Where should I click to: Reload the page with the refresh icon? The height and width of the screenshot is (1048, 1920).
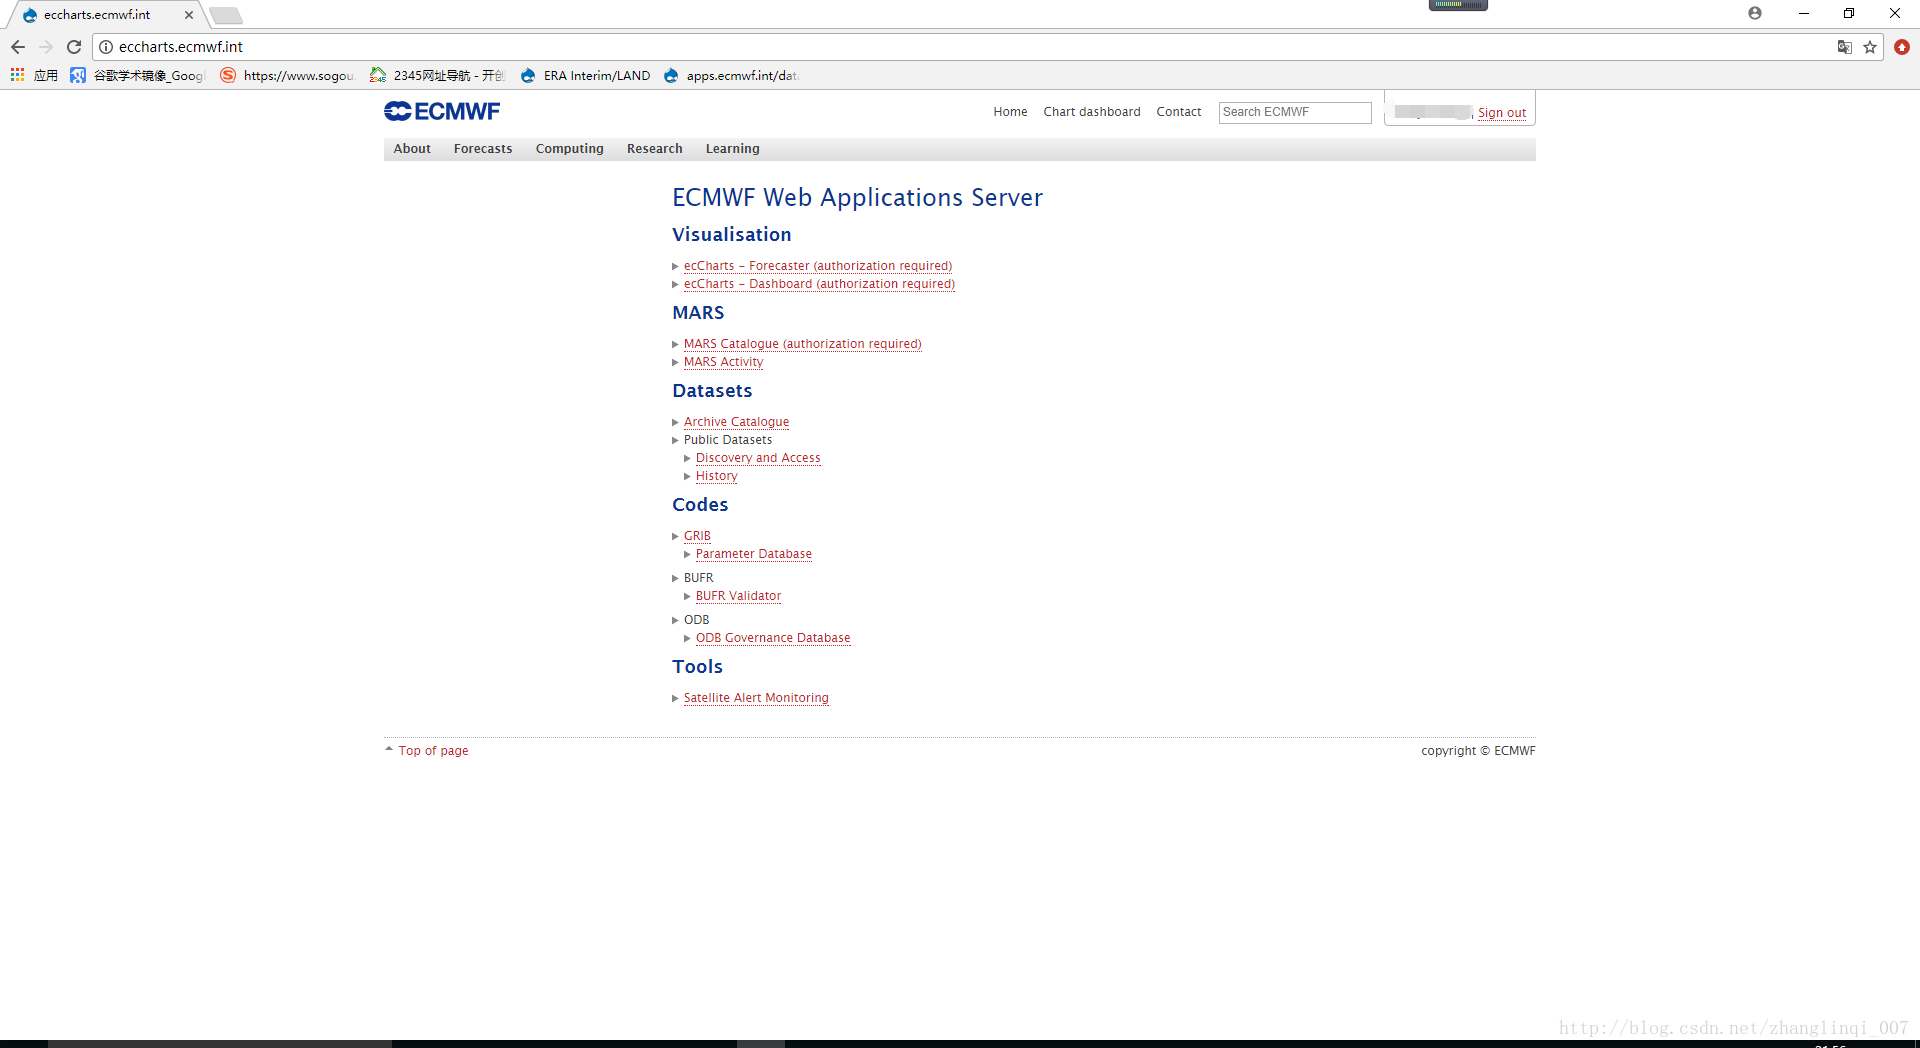[74, 47]
